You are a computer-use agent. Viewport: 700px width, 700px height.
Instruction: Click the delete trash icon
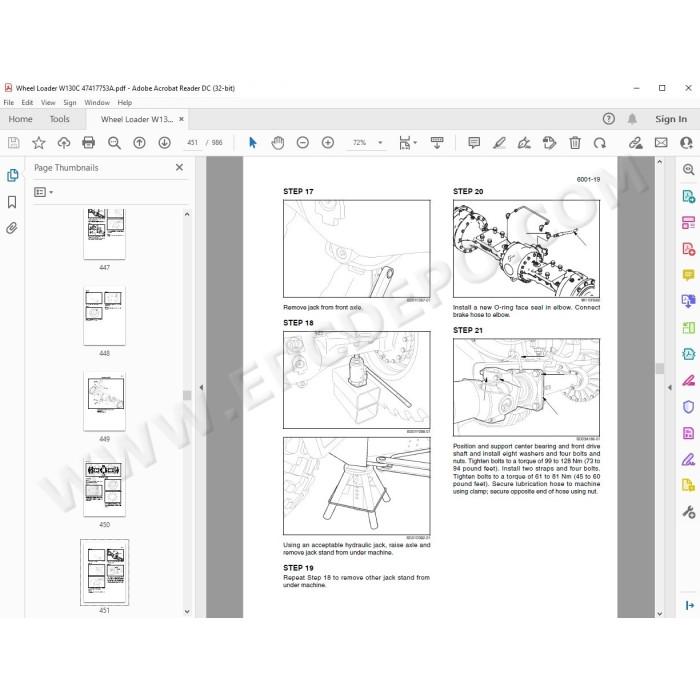pos(575,142)
